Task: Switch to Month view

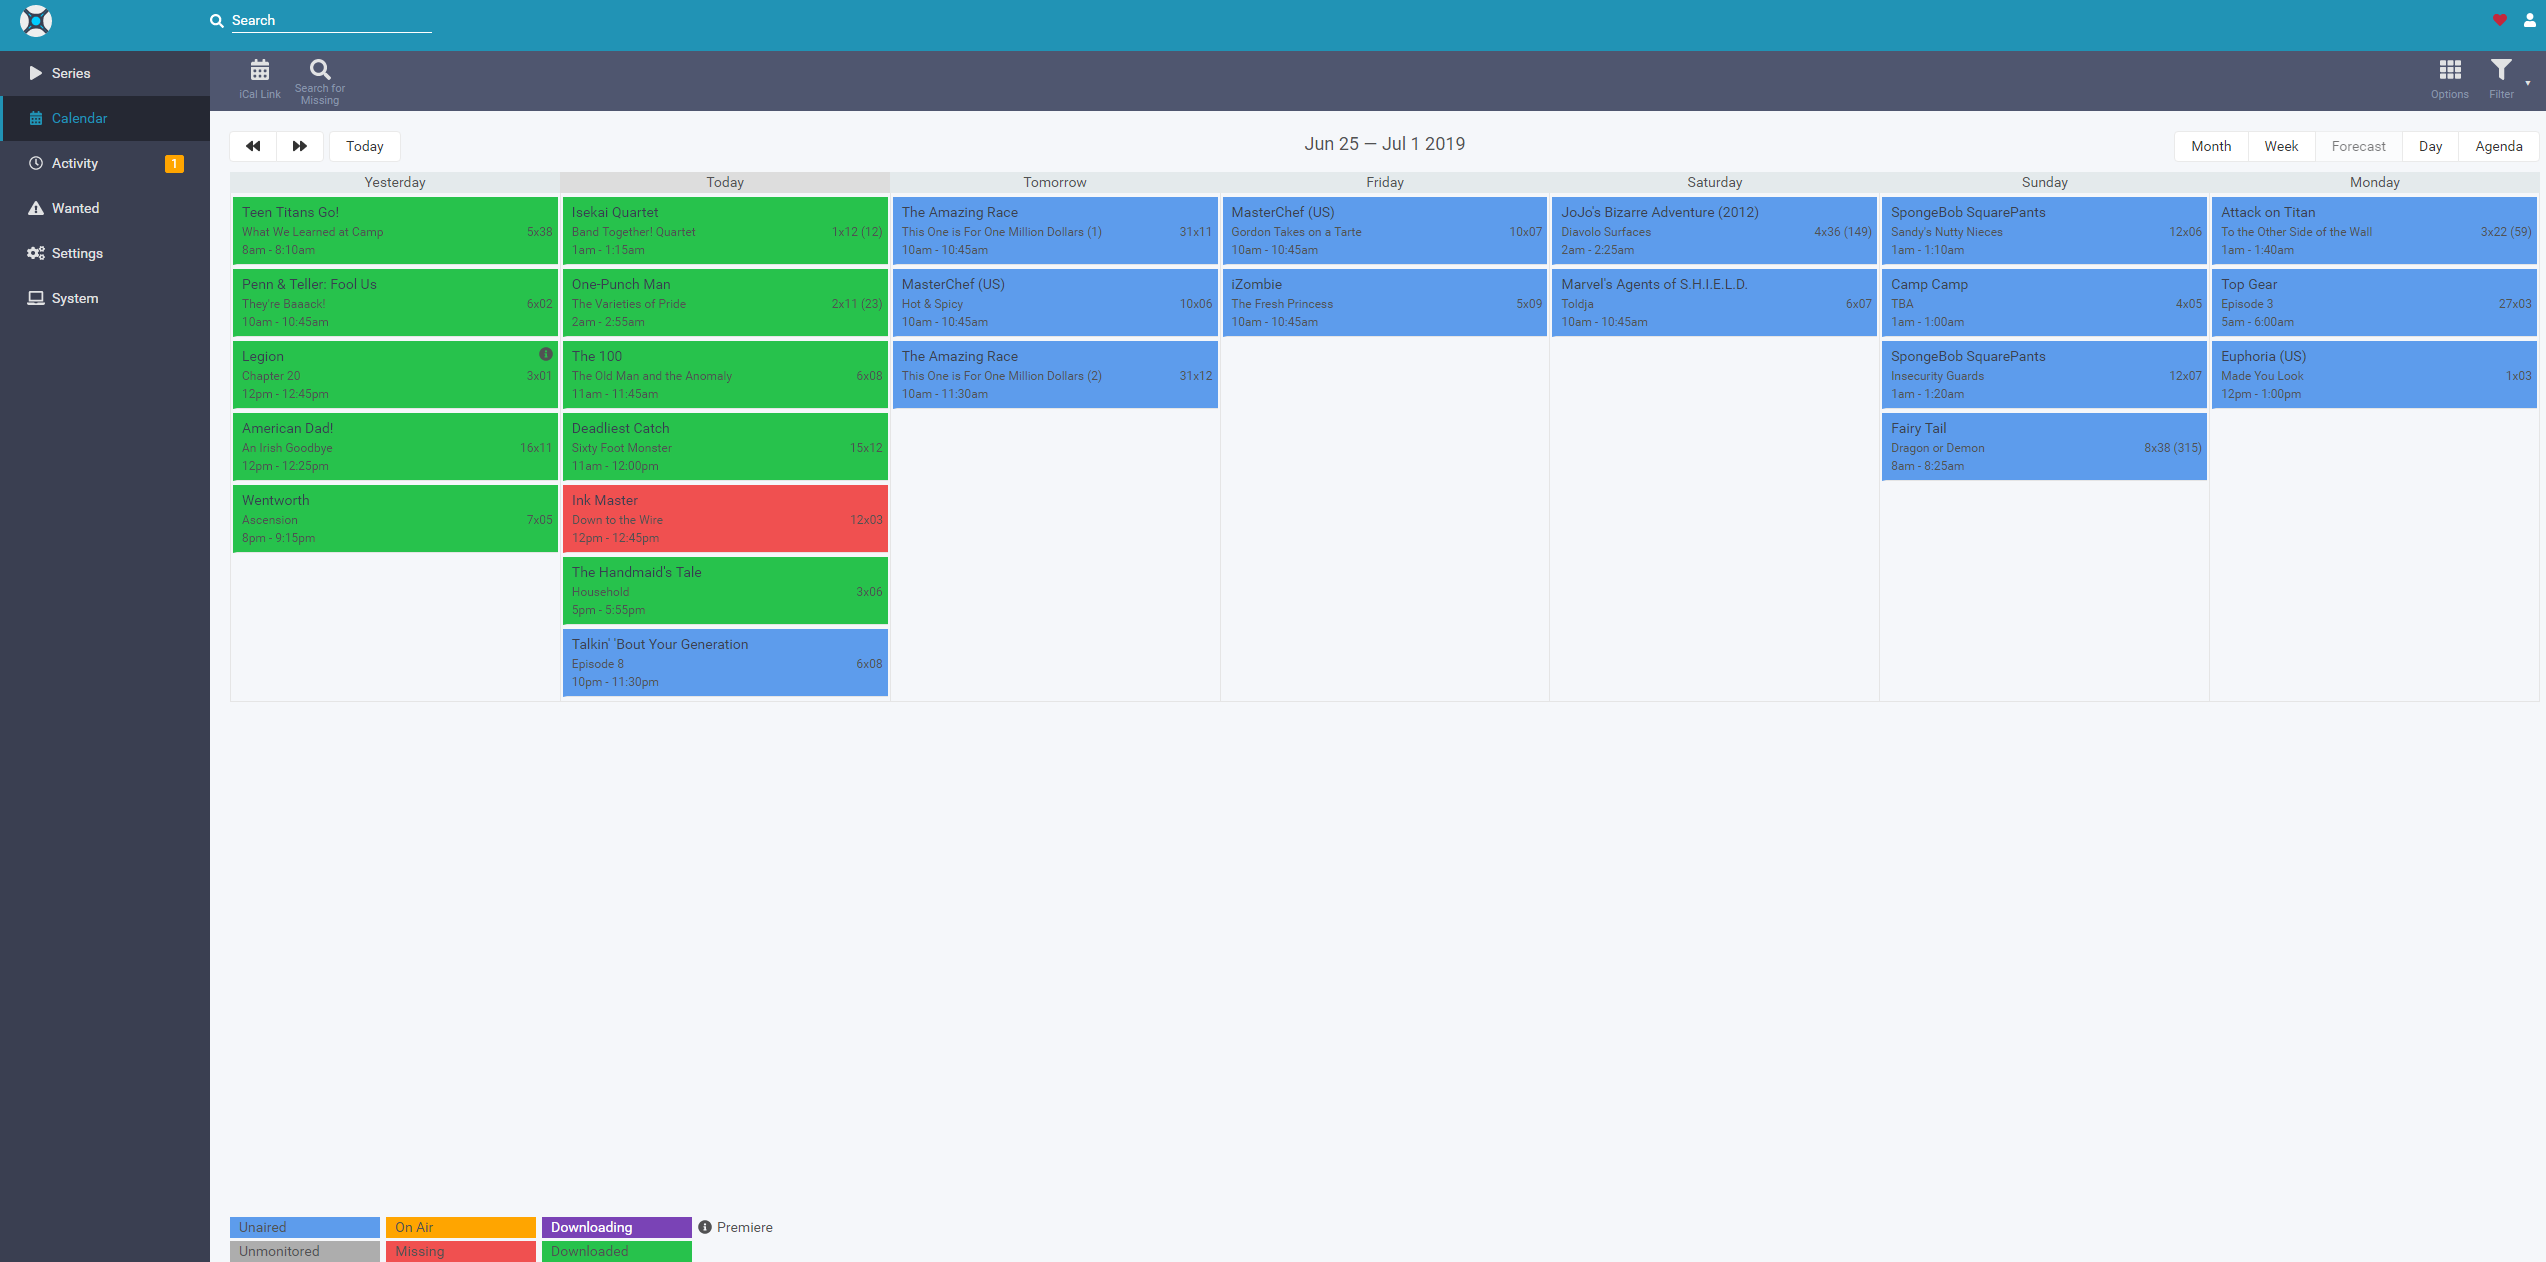Action: (x=2211, y=146)
